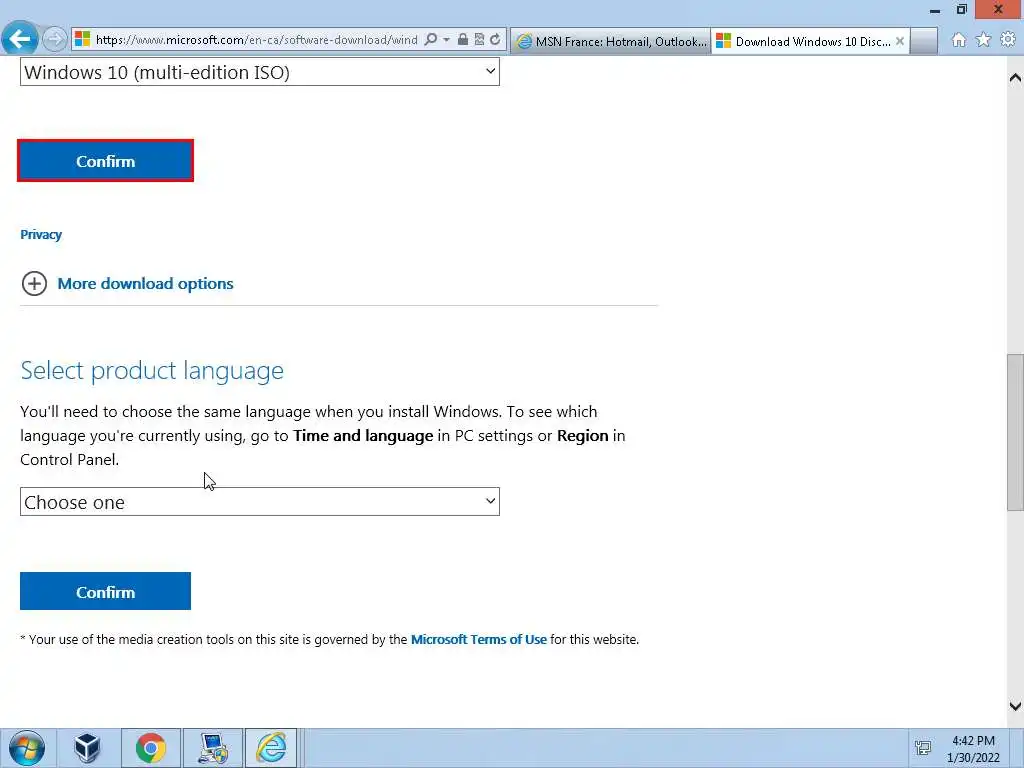Open Windows Start menu orb
Viewport: 1024px width, 768px height.
click(27, 748)
